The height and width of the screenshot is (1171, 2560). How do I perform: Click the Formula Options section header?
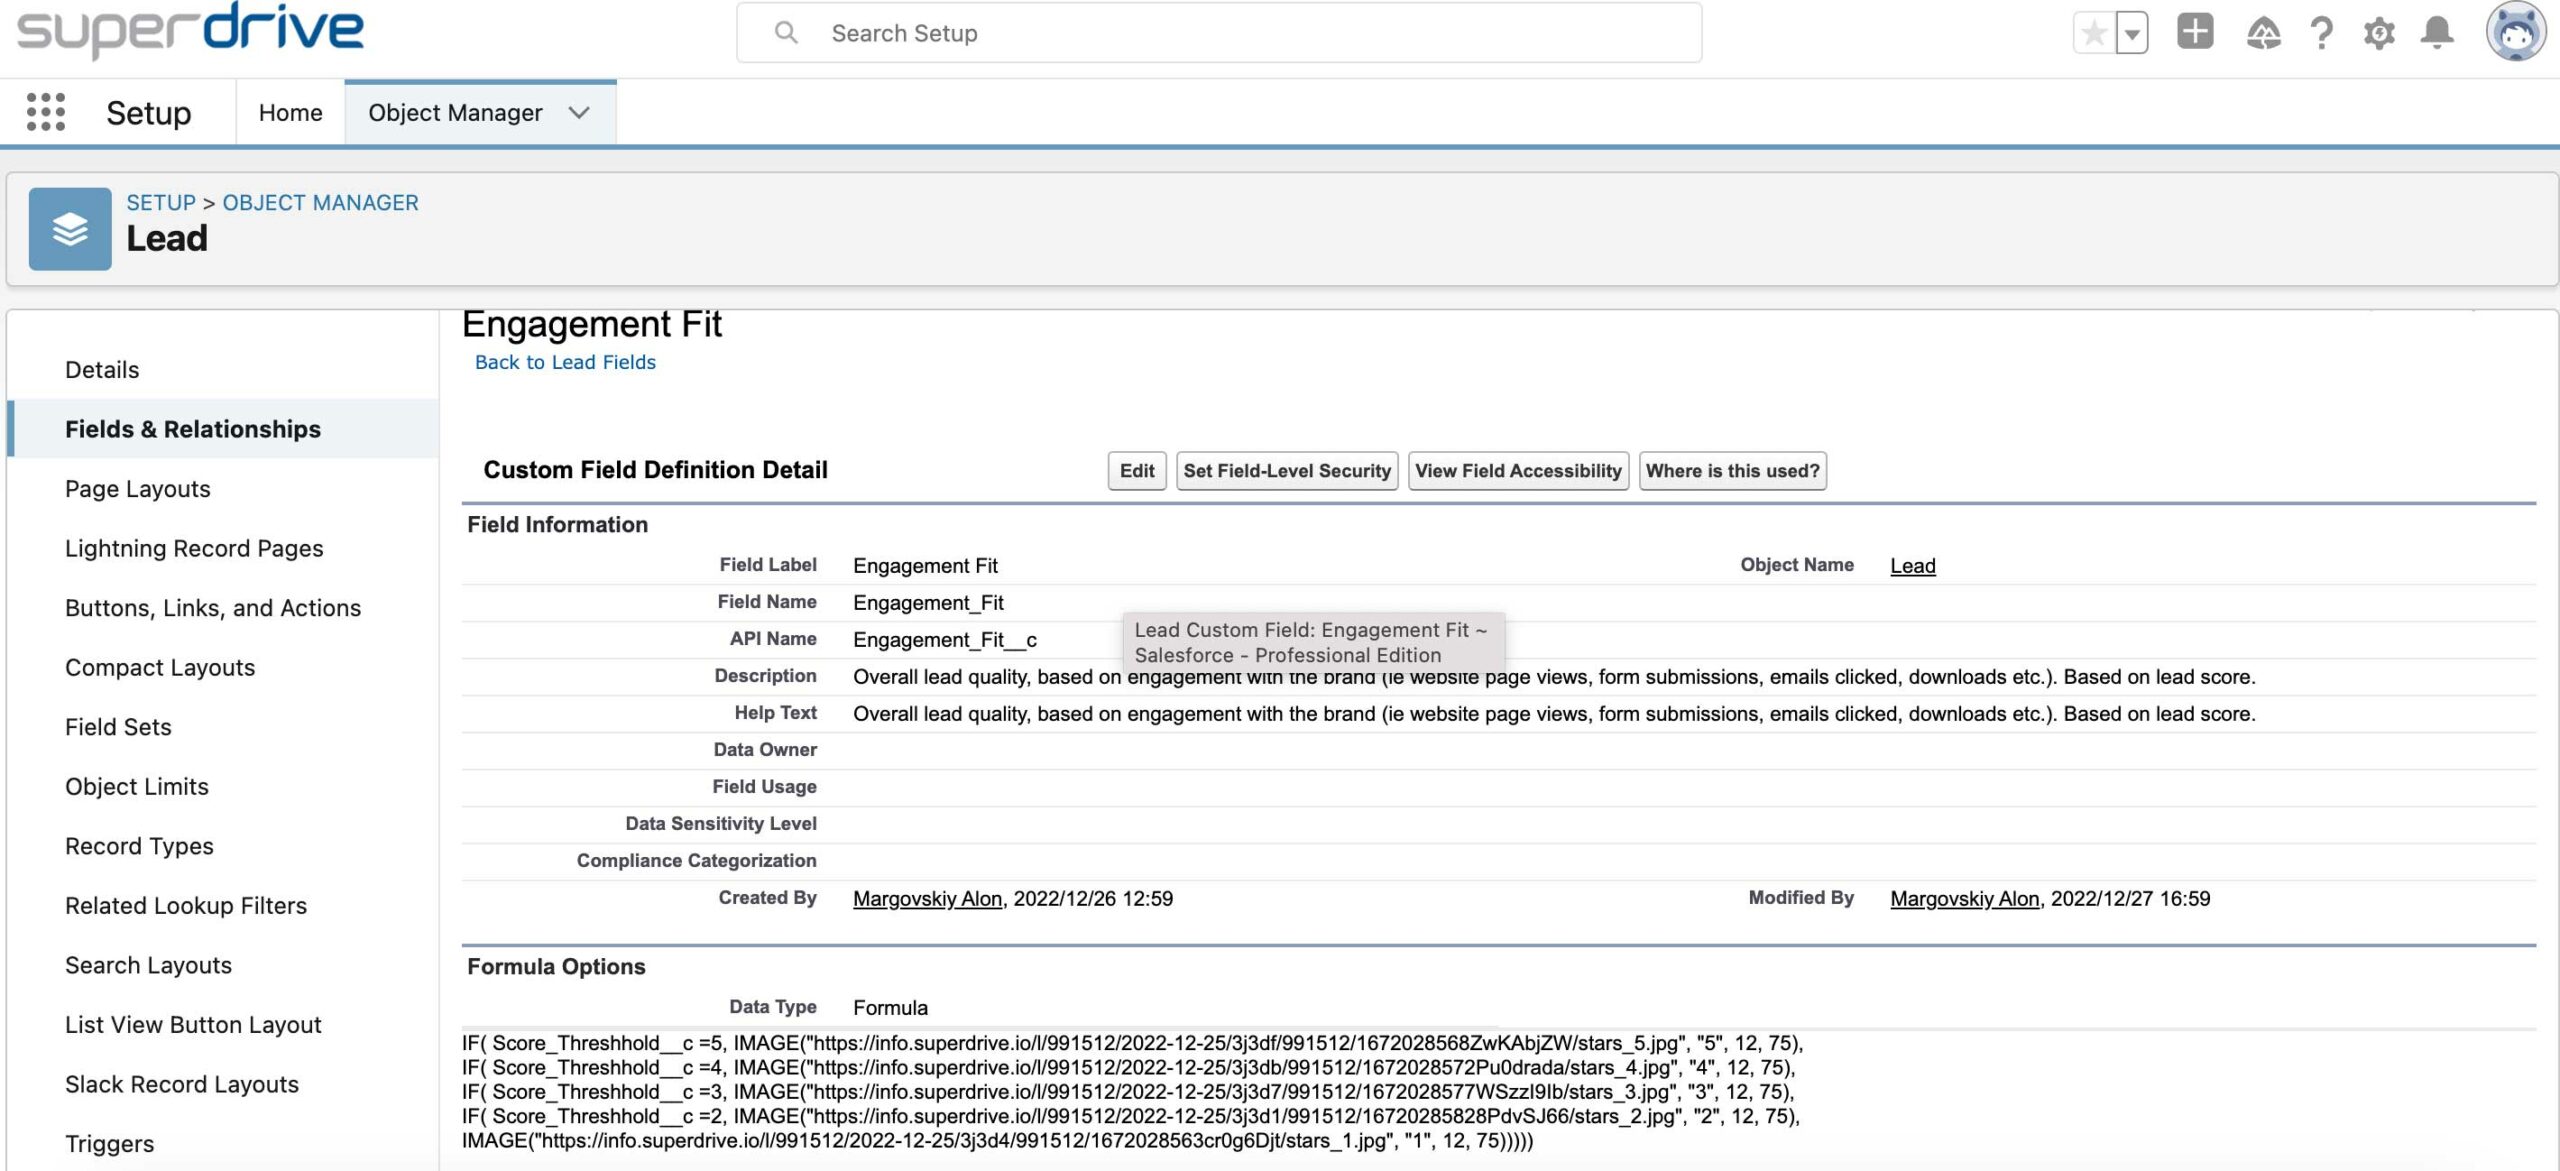[556, 967]
